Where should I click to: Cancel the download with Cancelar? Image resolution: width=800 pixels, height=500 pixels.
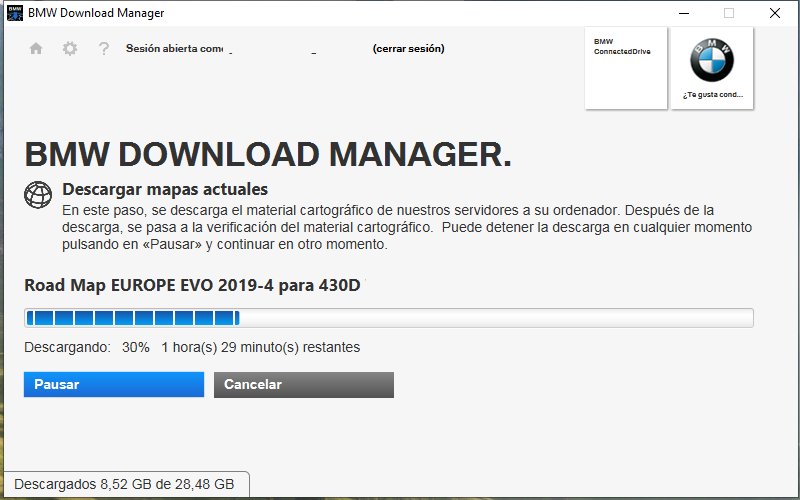(304, 384)
